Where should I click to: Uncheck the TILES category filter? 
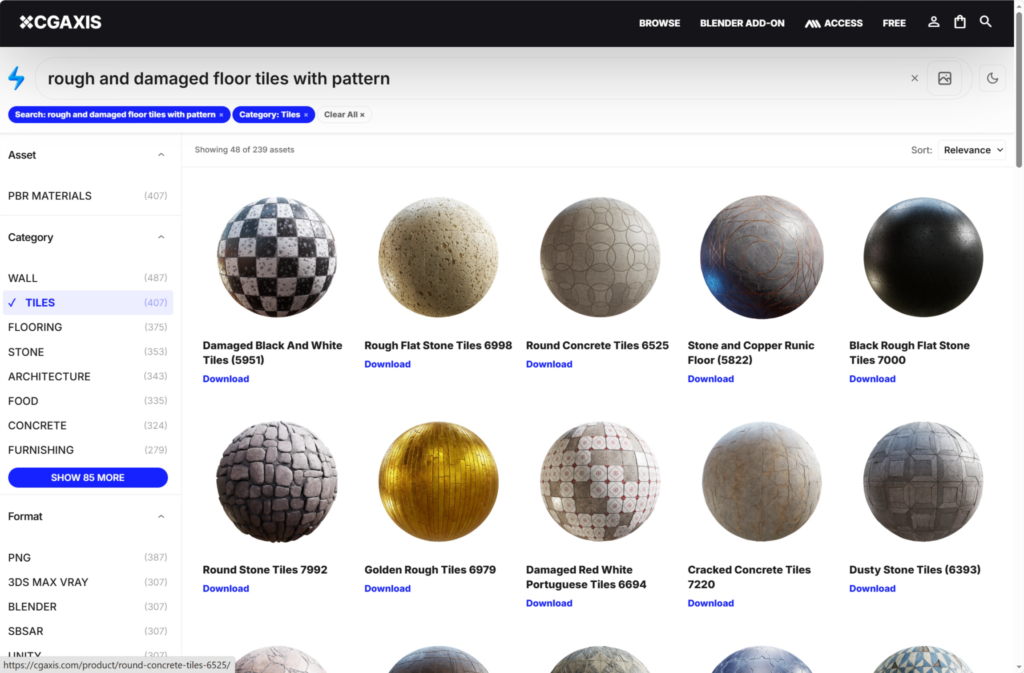coord(40,303)
